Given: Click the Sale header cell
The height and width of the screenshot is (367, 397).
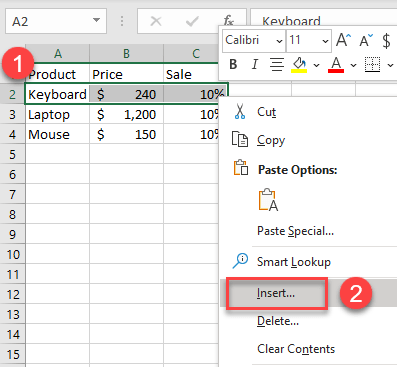Looking at the screenshot, I should pos(191,74).
